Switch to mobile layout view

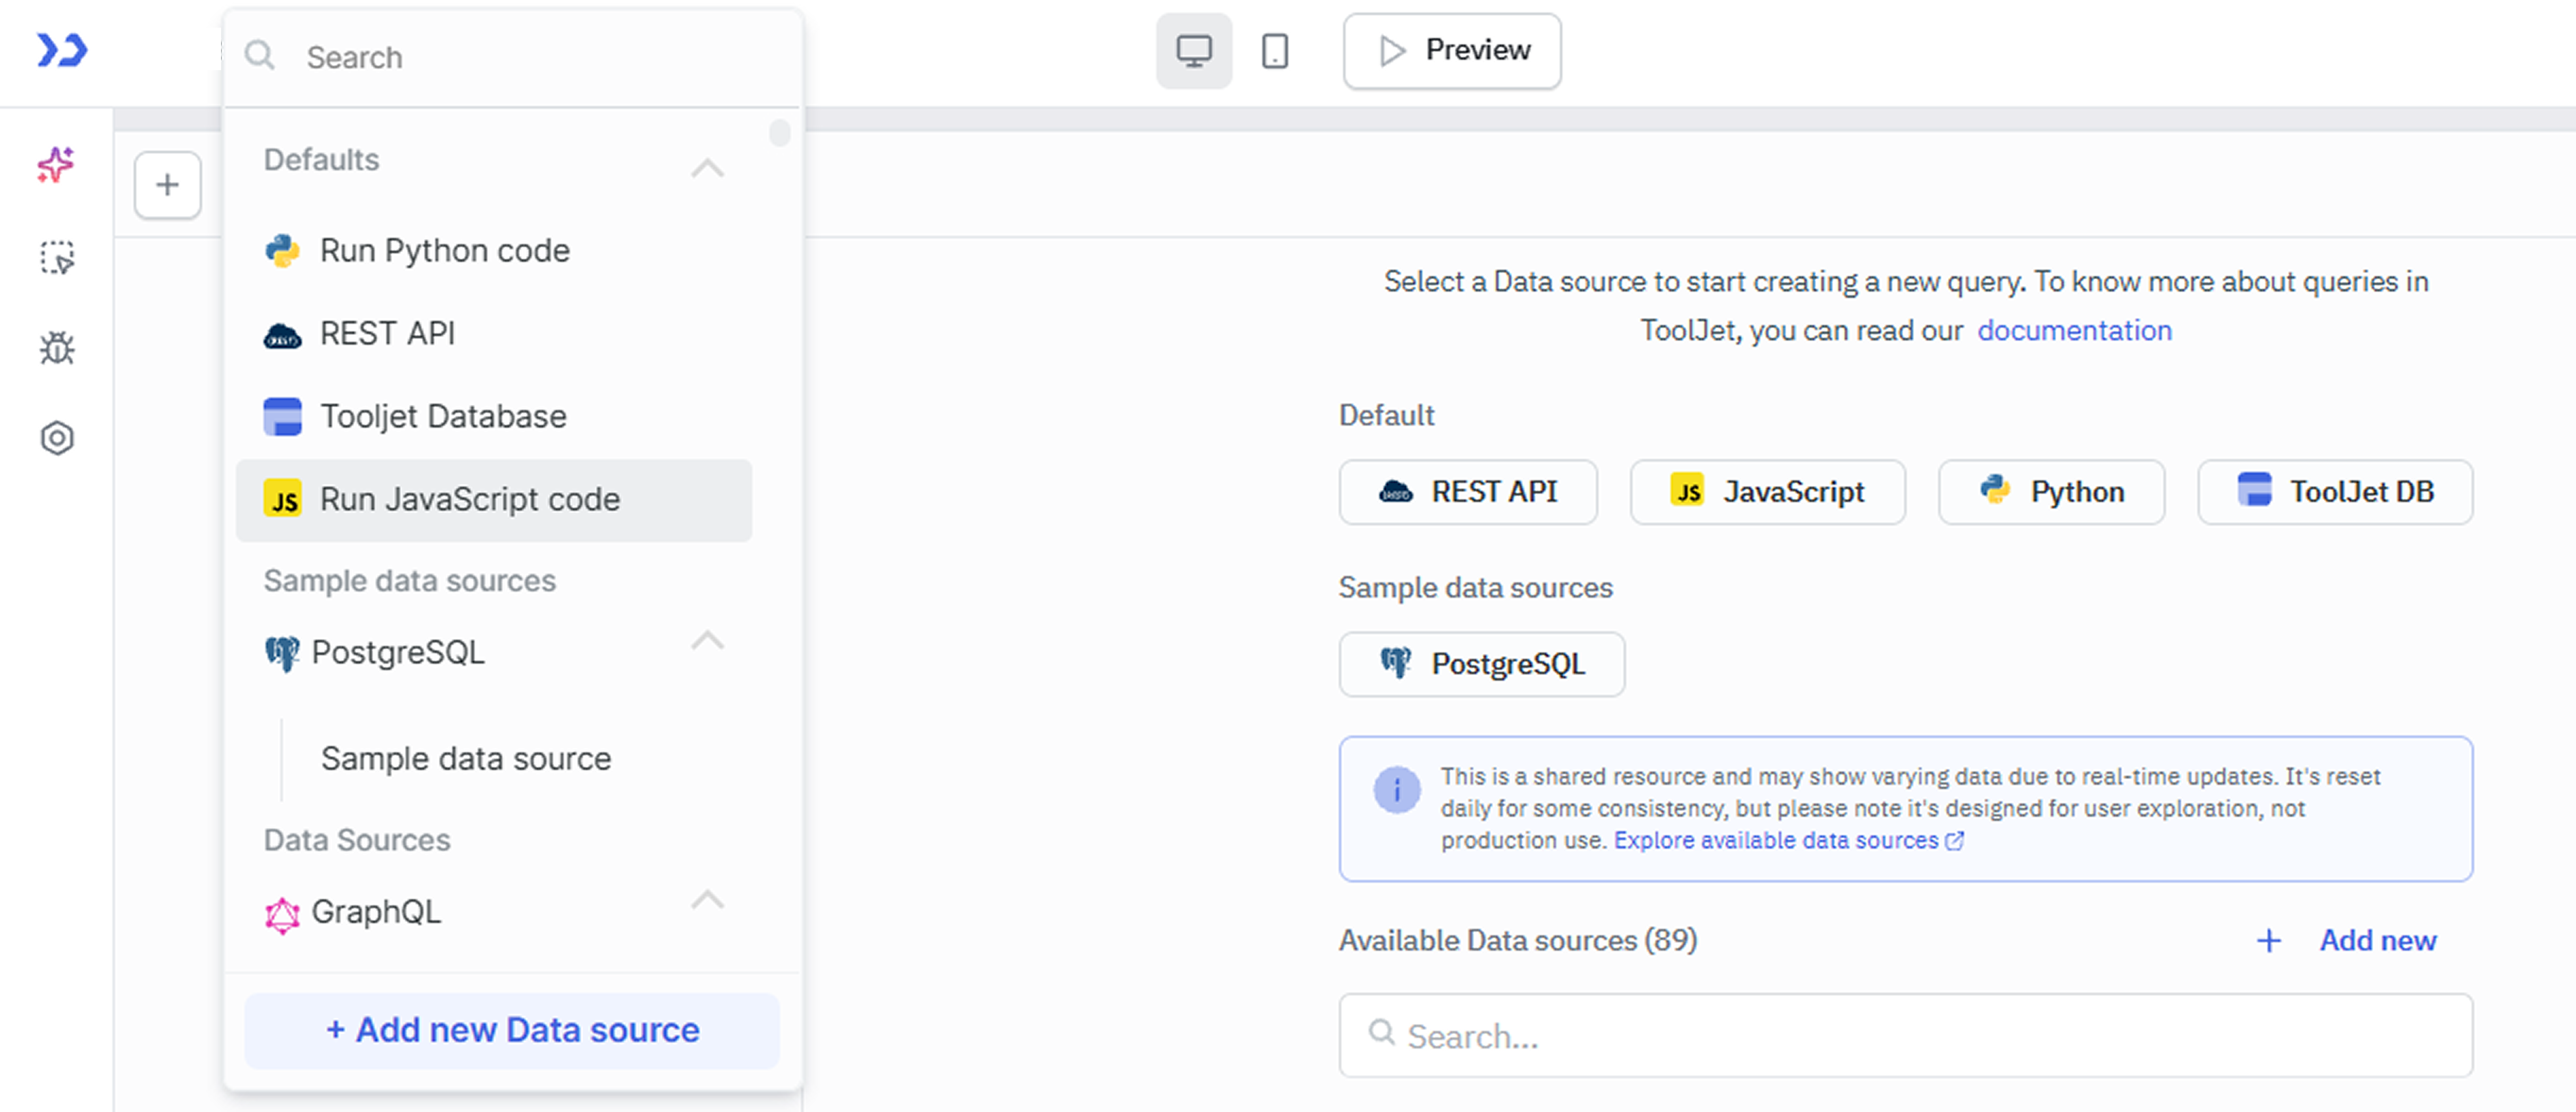coord(1274,51)
